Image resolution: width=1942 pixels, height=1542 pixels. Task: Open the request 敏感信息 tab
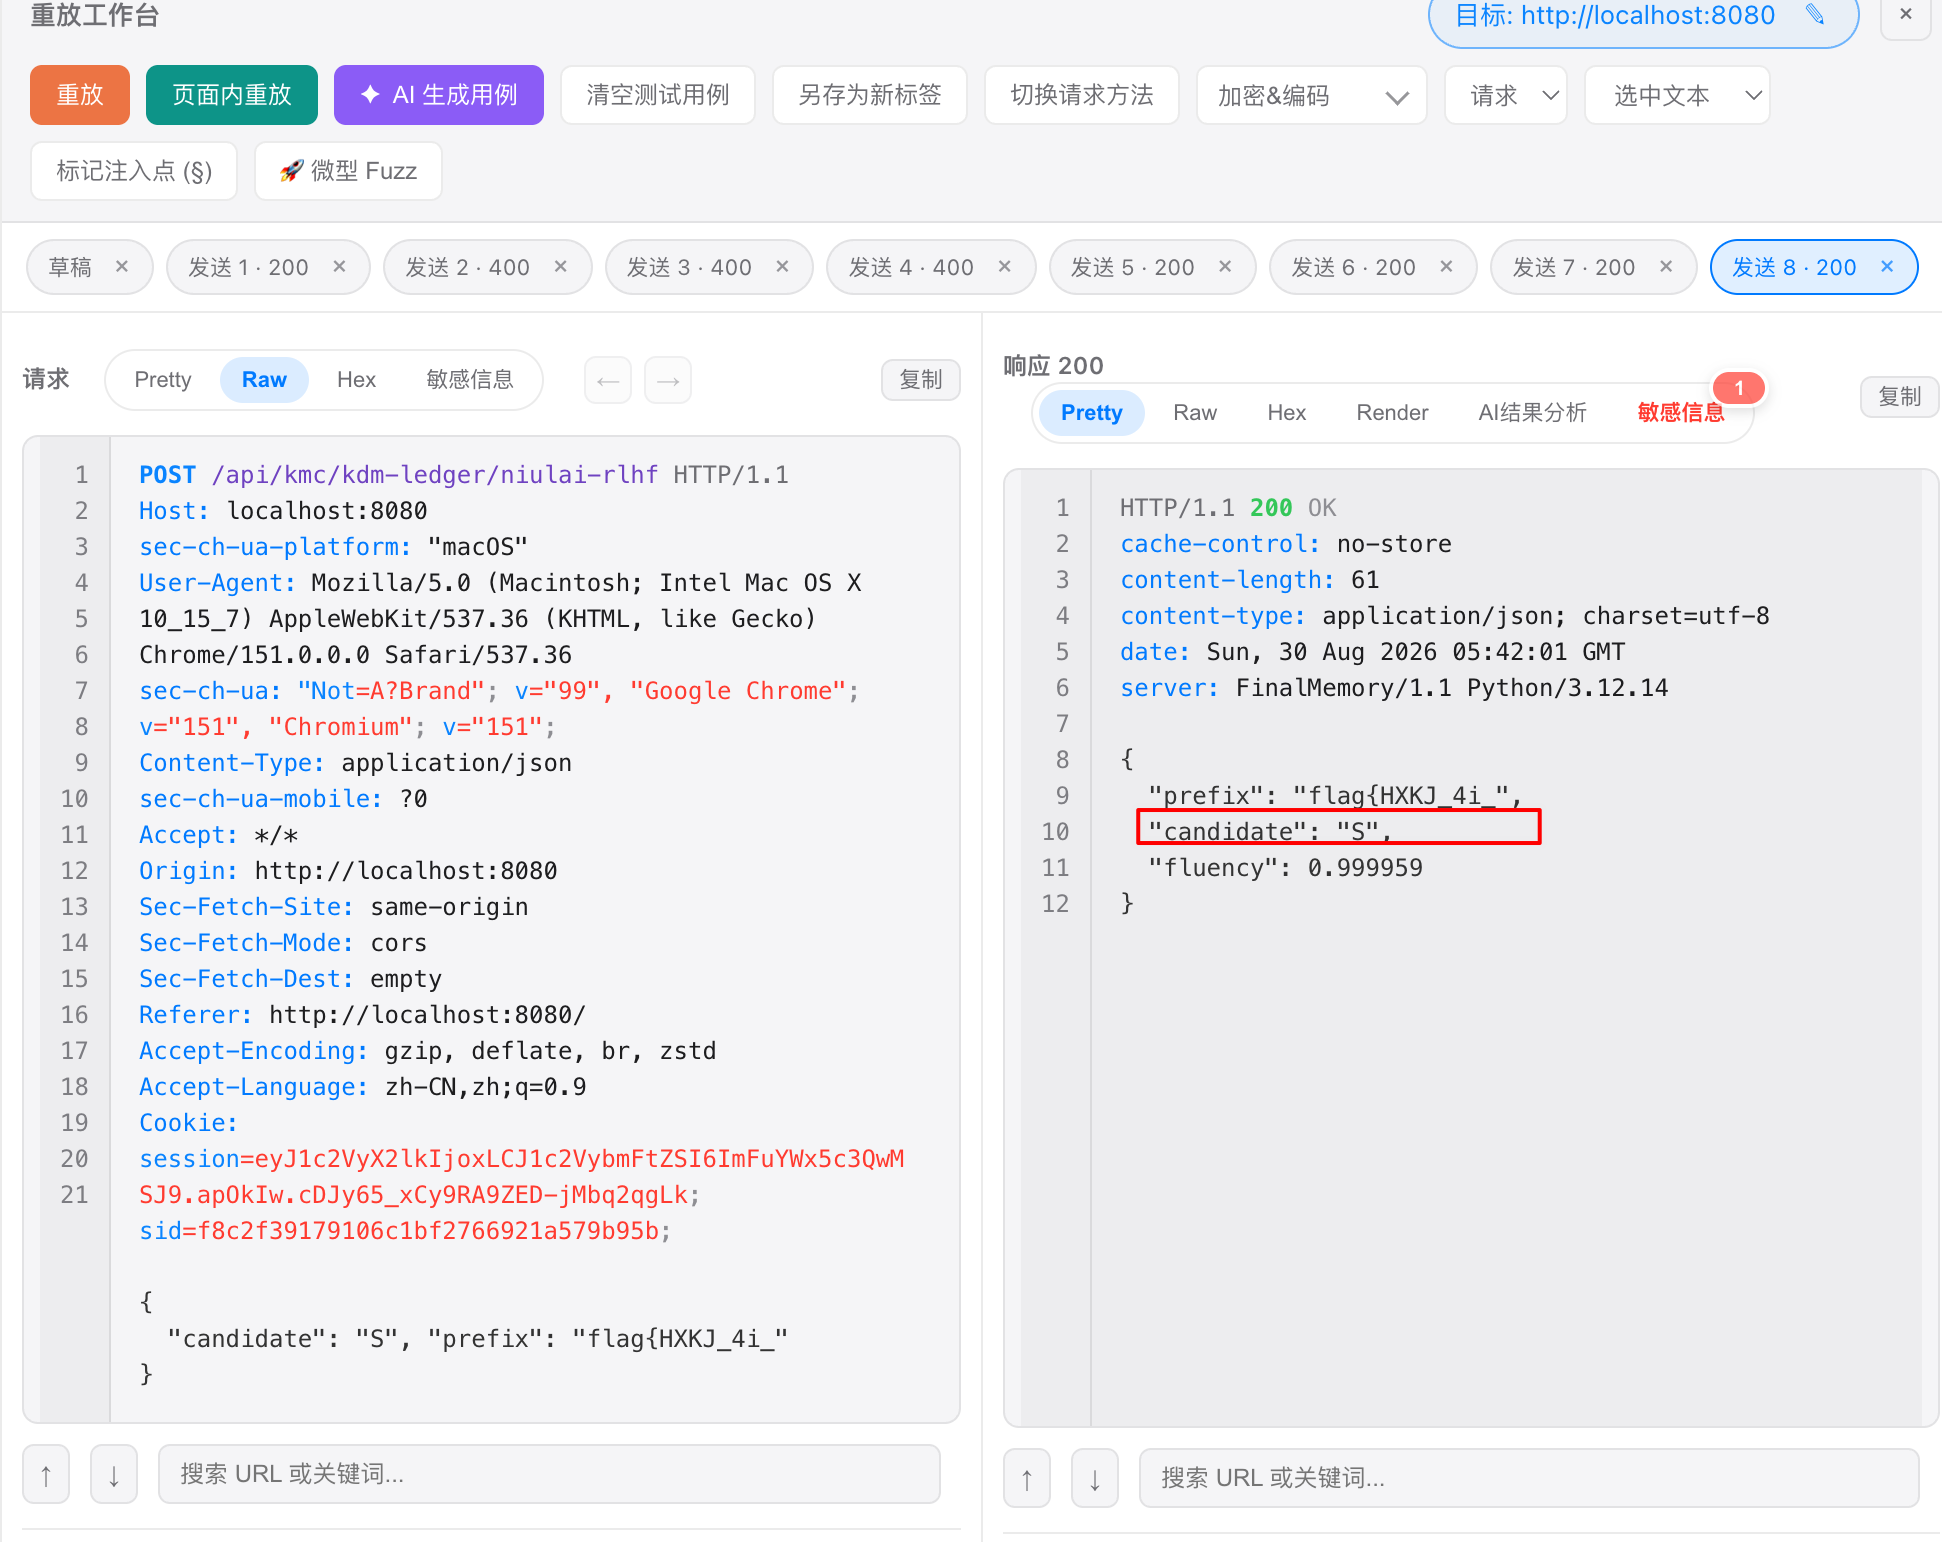470,380
